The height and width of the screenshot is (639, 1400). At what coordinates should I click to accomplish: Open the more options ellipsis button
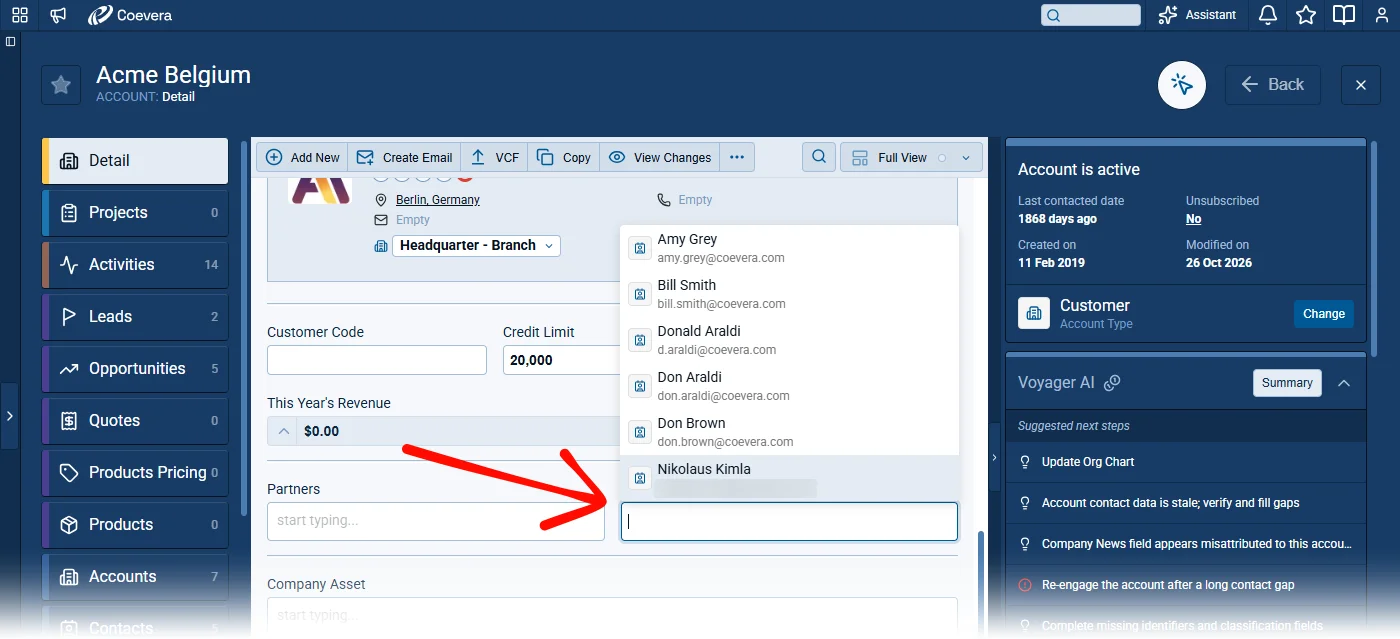pos(737,157)
